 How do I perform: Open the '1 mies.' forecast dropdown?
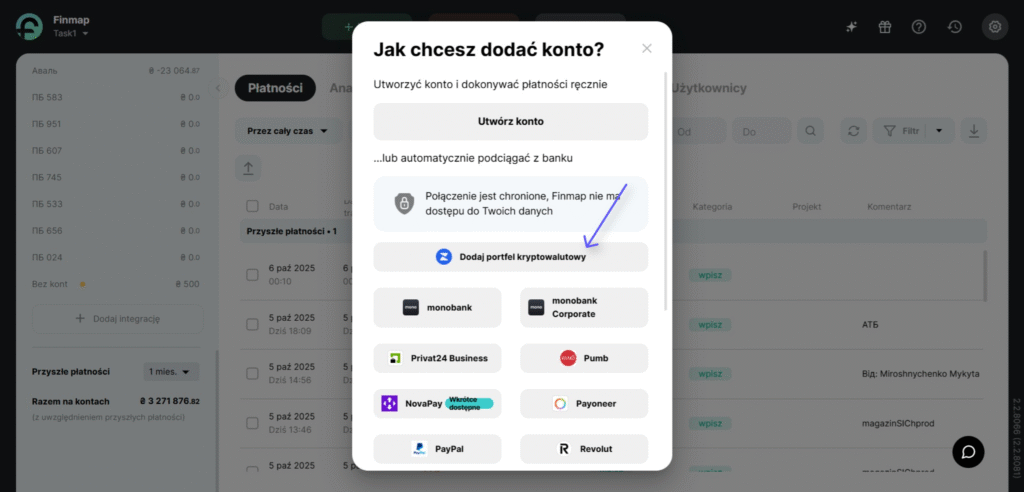[171, 372]
